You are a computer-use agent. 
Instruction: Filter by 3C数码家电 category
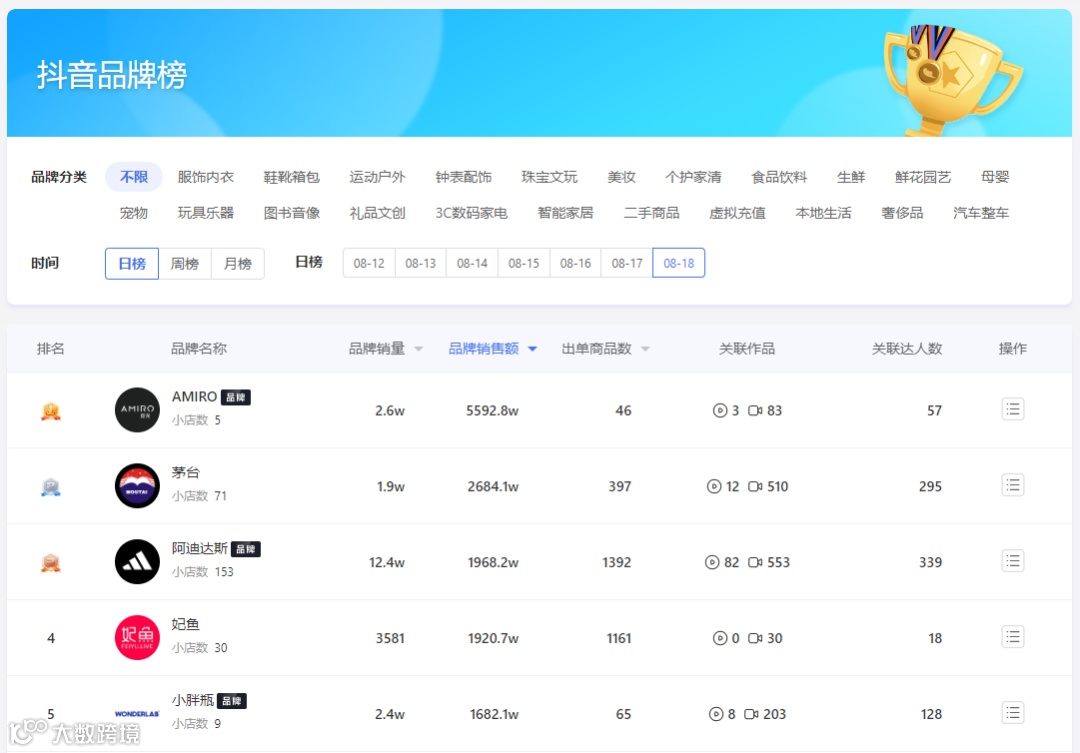tap(471, 213)
